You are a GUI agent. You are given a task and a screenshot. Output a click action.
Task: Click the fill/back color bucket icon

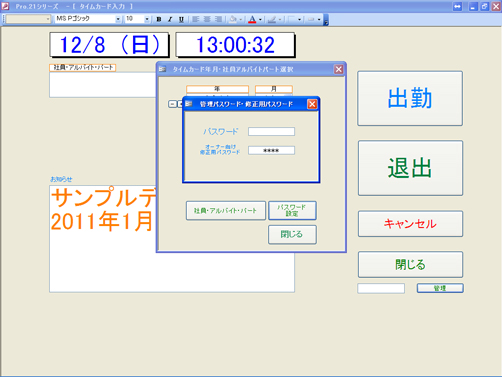click(233, 19)
